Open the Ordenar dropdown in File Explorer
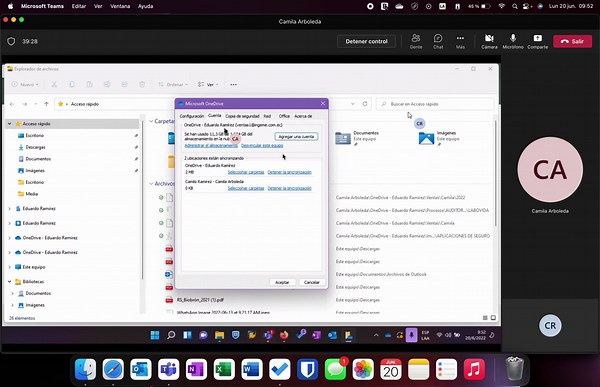 [173, 84]
